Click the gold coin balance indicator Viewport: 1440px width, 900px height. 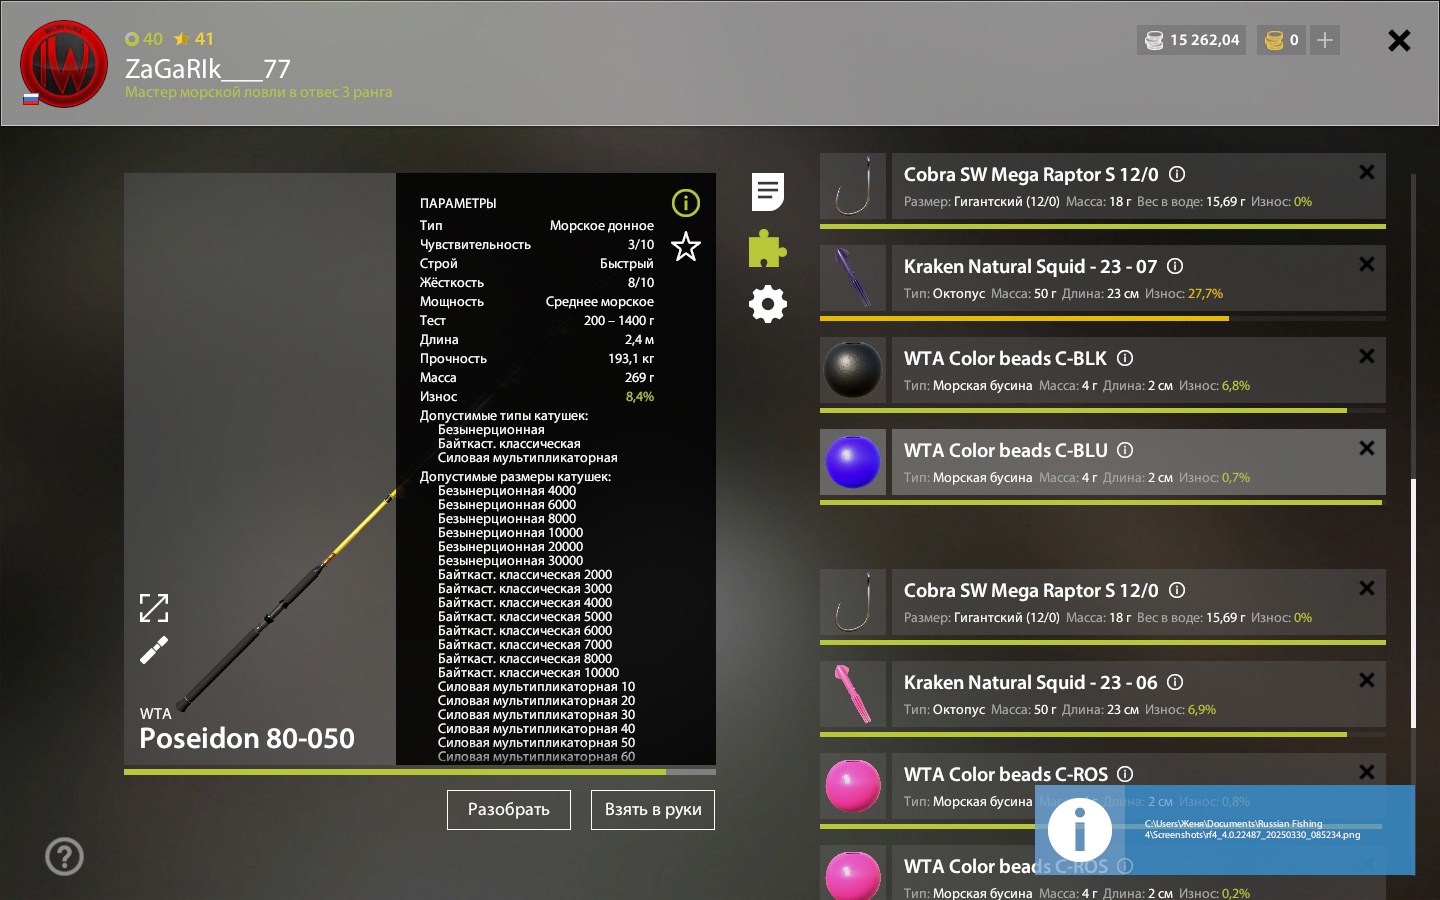(x=1281, y=40)
